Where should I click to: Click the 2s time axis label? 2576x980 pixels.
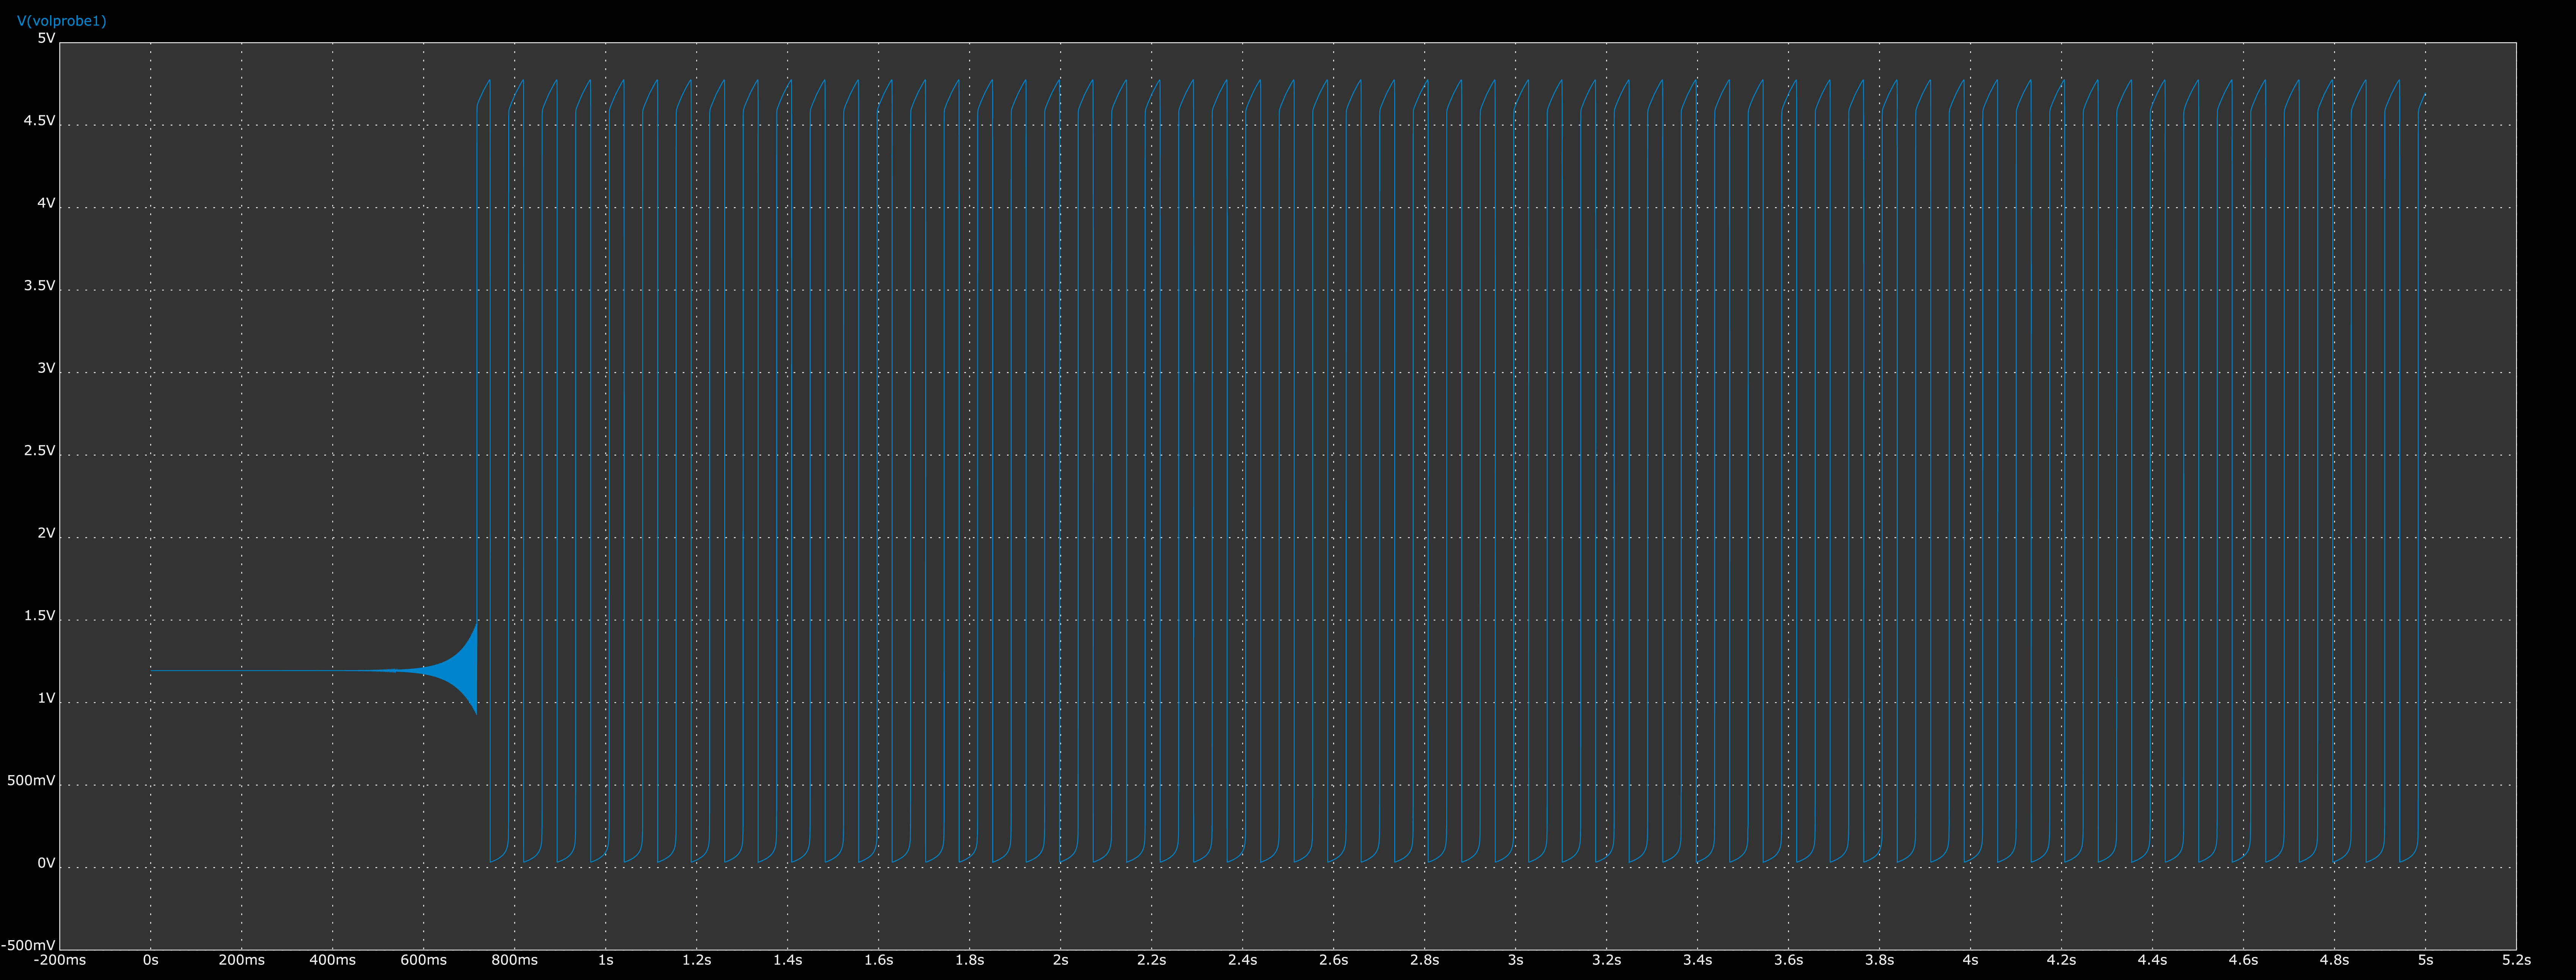(1061, 960)
